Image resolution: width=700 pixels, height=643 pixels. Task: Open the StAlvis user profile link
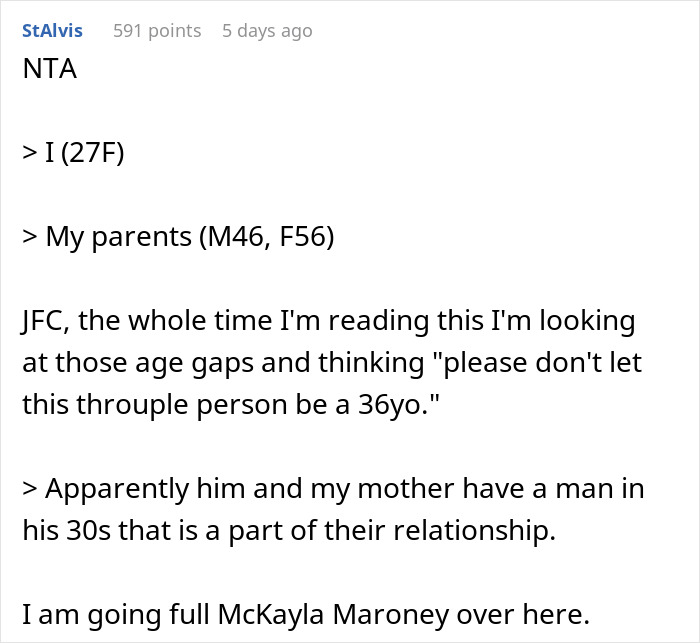coord(52,31)
